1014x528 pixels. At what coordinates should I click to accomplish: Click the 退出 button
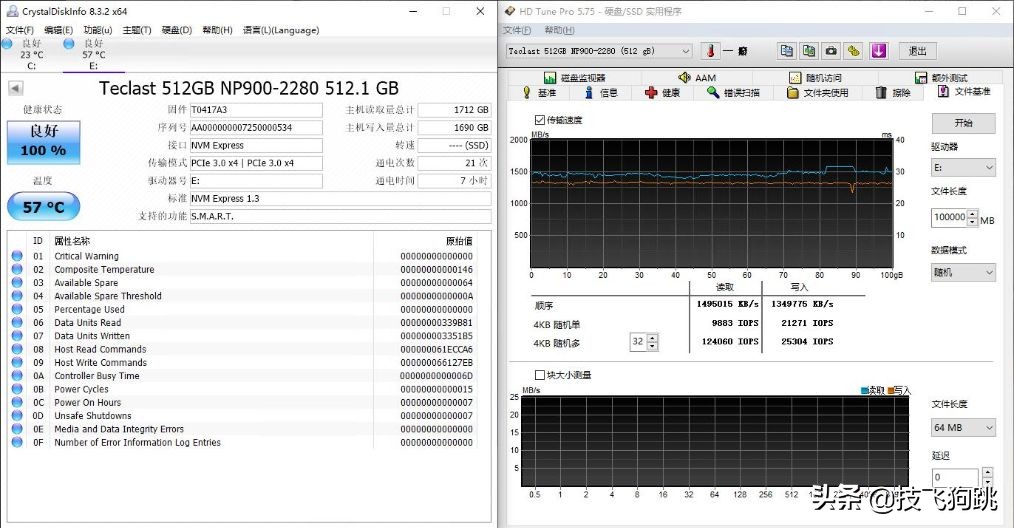(917, 51)
